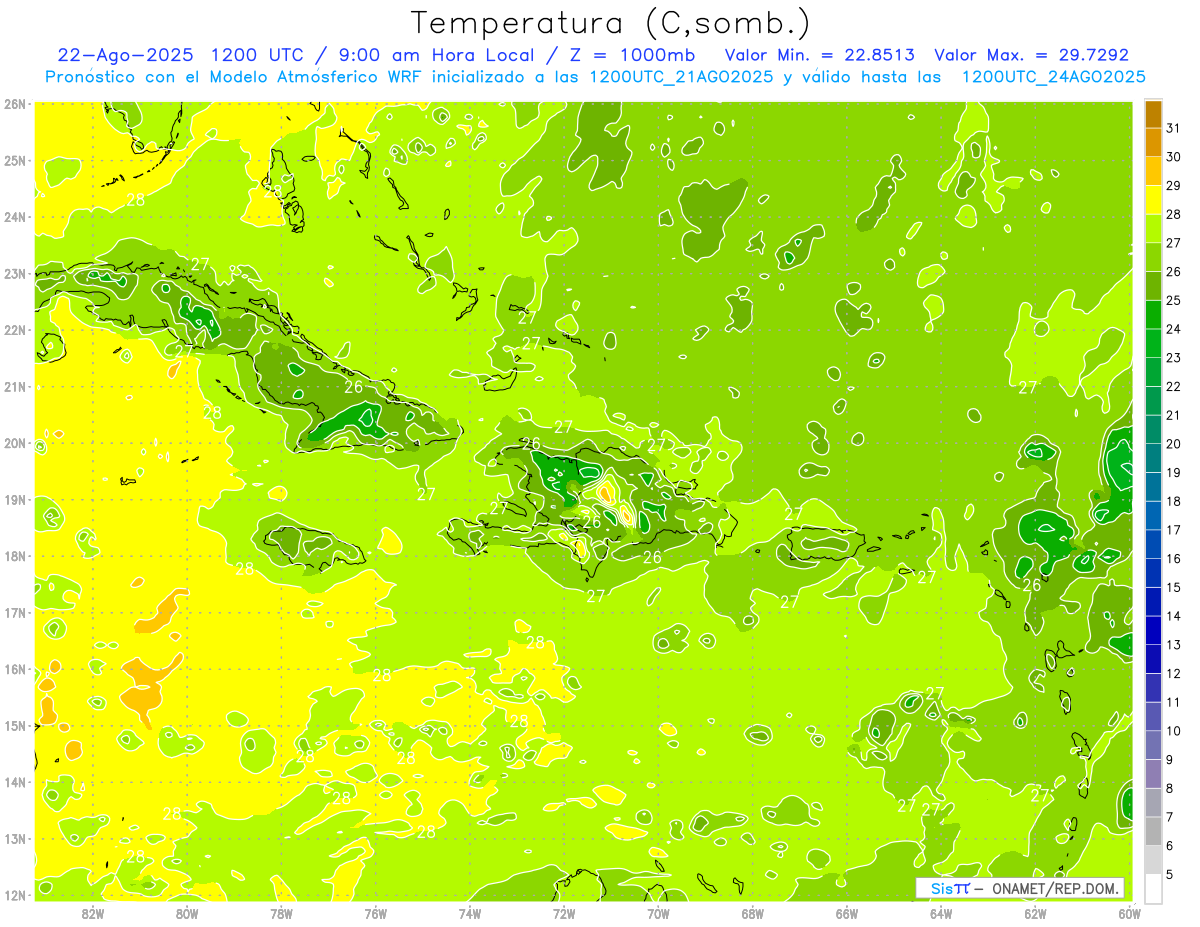Click "Valor Max. = 29.7292" in the header
This screenshot has width=1200, height=927.
click(x=1031, y=55)
